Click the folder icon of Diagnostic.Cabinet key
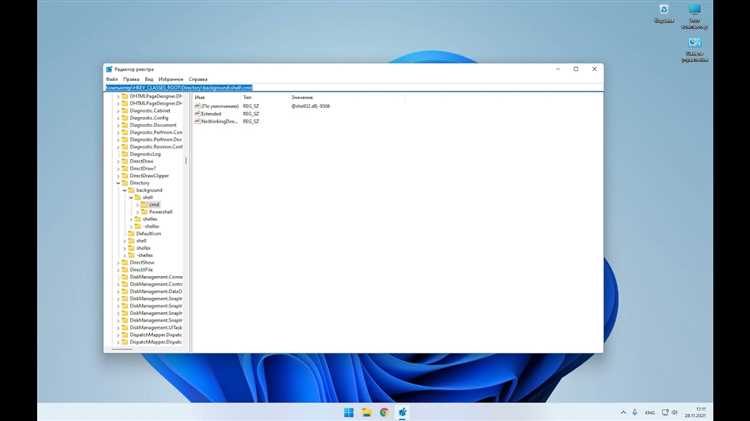The height and width of the screenshot is (421, 750). (125, 111)
